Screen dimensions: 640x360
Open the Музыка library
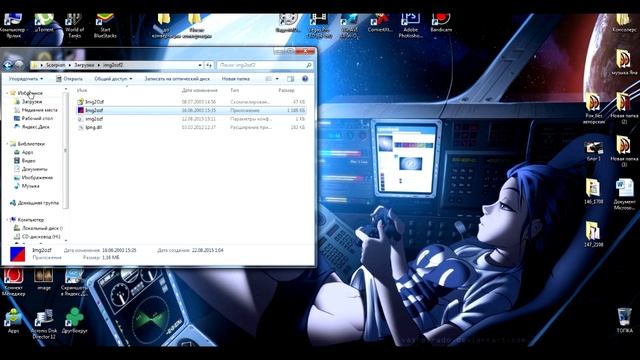tap(27, 186)
